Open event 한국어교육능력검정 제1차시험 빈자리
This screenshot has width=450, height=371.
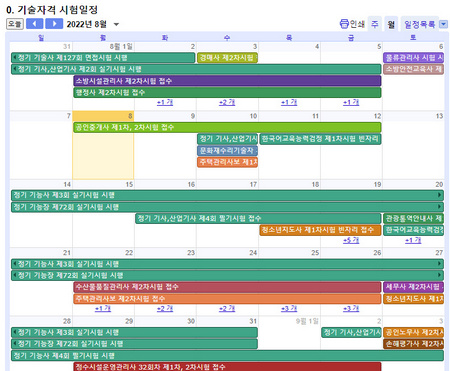[x=320, y=139]
